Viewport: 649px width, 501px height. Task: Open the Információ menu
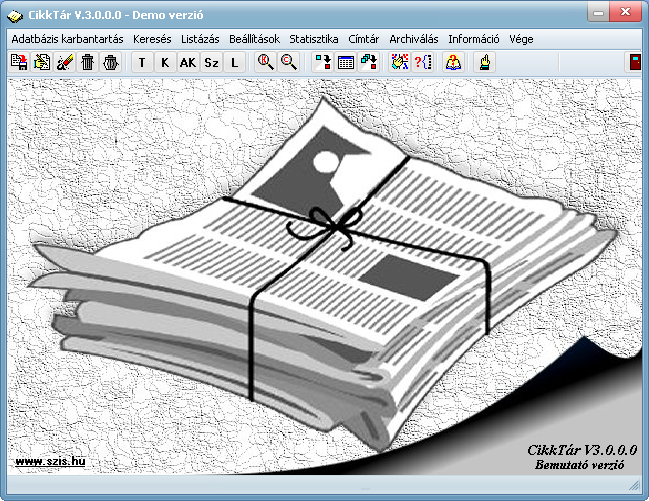[x=474, y=39]
